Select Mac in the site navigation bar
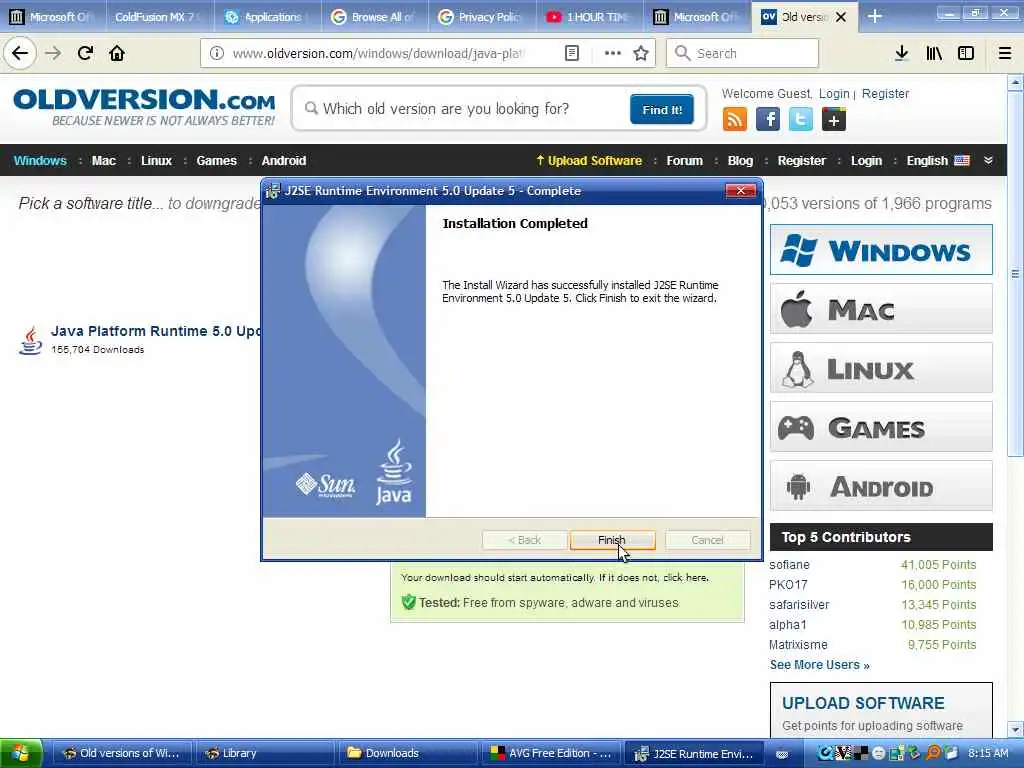1024x768 pixels. (x=104, y=161)
